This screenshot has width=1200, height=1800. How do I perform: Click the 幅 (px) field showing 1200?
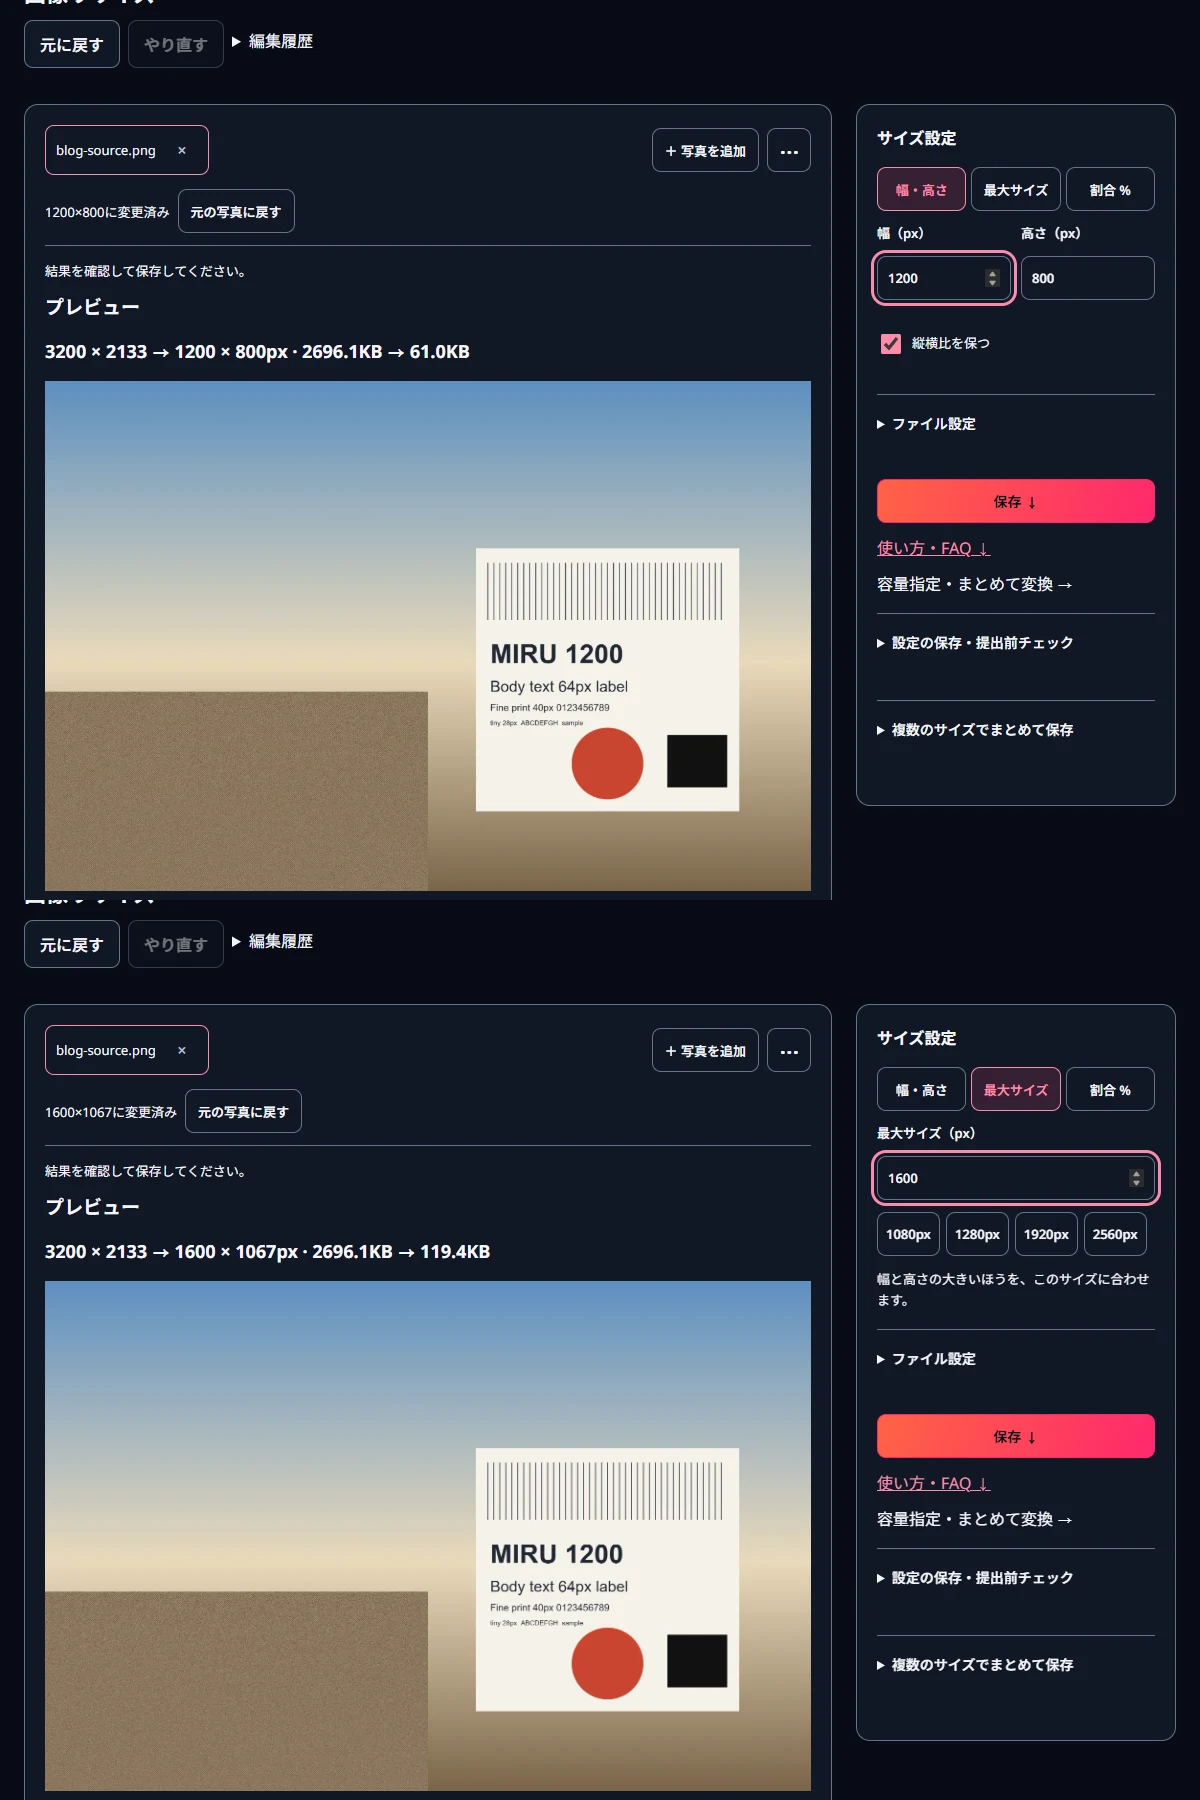point(944,278)
